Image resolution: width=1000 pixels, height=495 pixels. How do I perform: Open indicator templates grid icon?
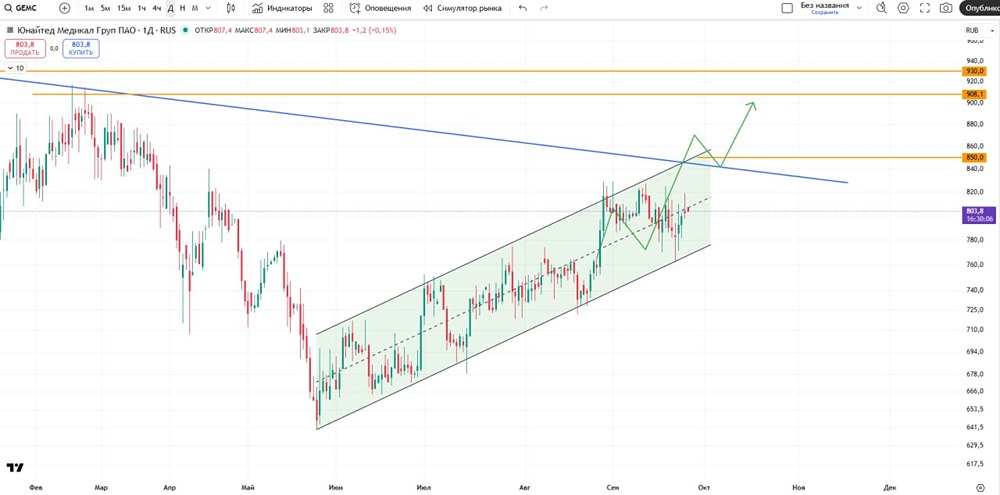coord(328,8)
